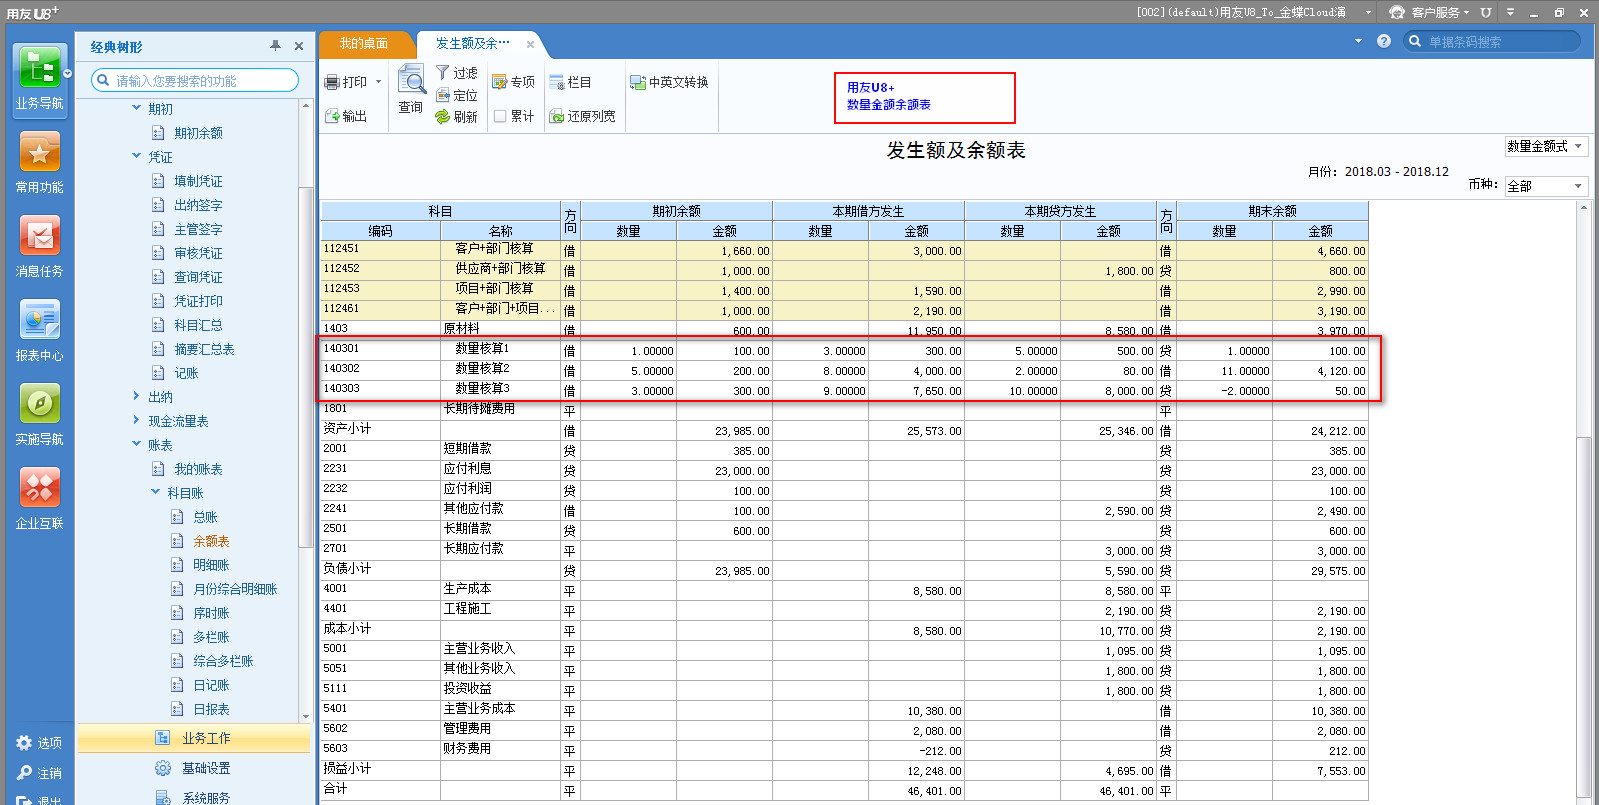Click the 查询 magnifier toolbar icon

(411, 82)
